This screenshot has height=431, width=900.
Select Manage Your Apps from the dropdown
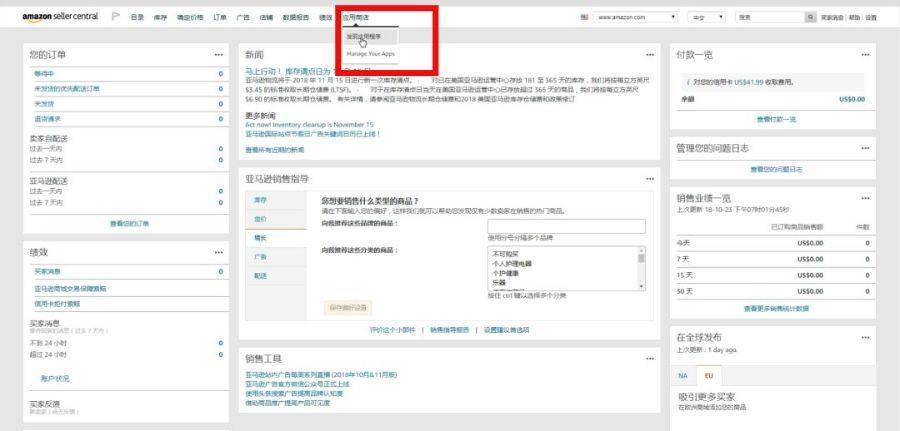[x=370, y=53]
